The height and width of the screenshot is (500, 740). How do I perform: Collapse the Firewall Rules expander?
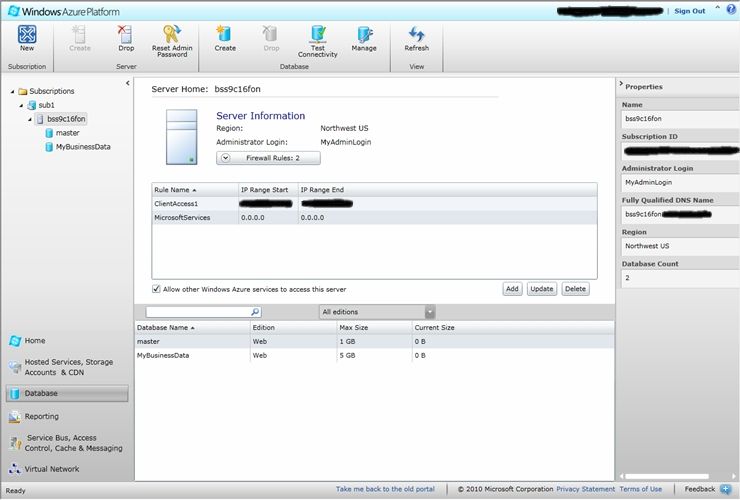pos(226,158)
